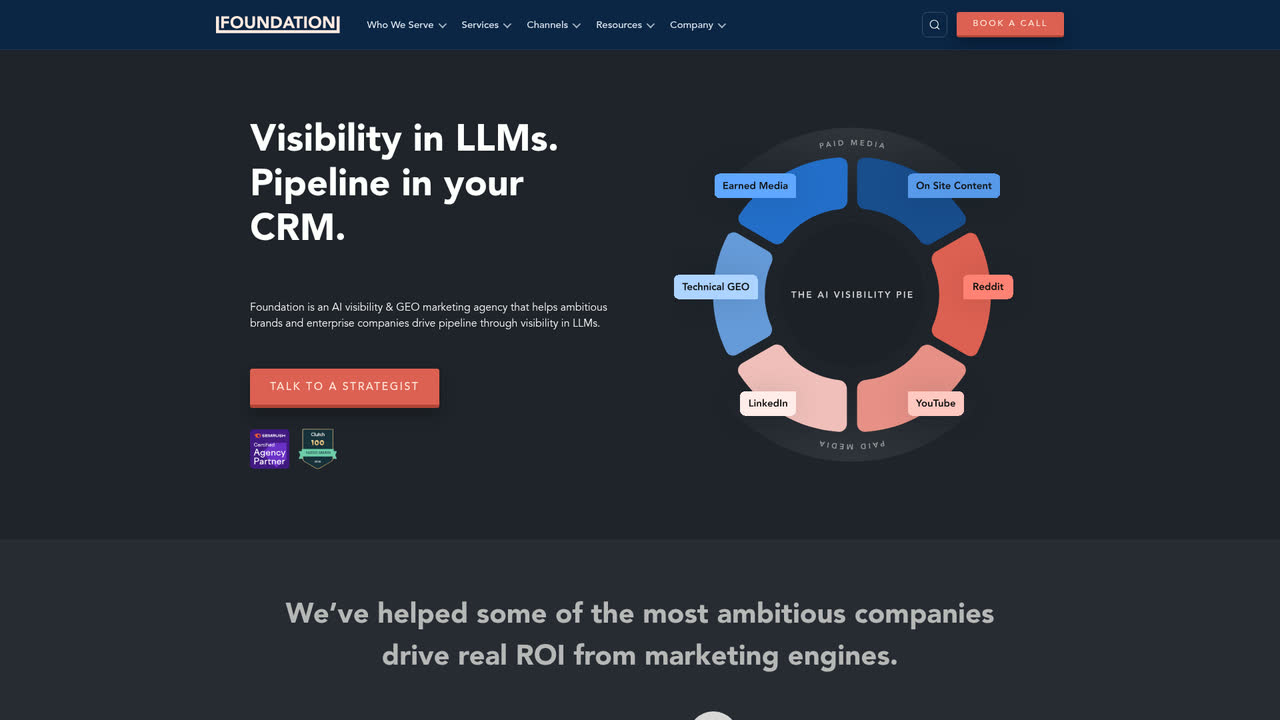The height and width of the screenshot is (720, 1280).
Task: Click the Foundation agency description paragraph
Action: (x=428, y=315)
